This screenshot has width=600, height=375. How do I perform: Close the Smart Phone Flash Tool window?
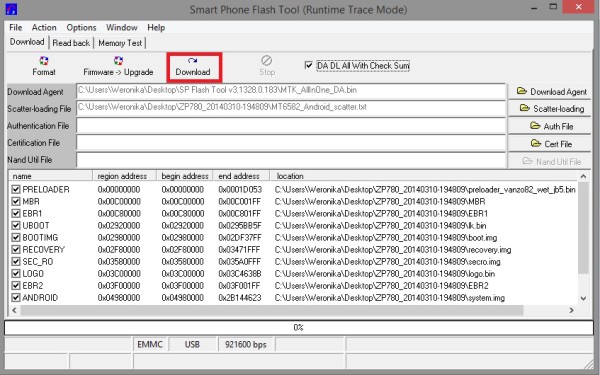click(x=579, y=7)
